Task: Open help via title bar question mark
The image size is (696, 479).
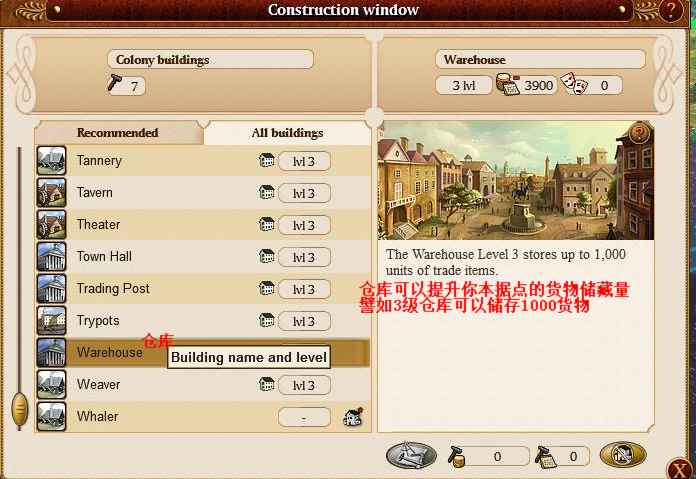Action: click(671, 10)
